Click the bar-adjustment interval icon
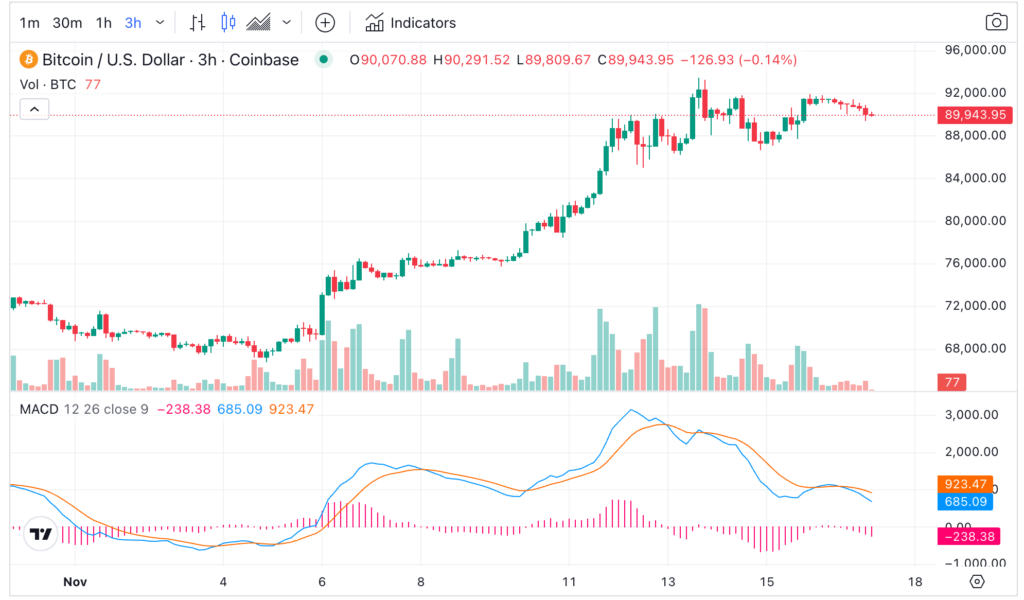This screenshot has width=1024, height=600. click(x=196, y=22)
